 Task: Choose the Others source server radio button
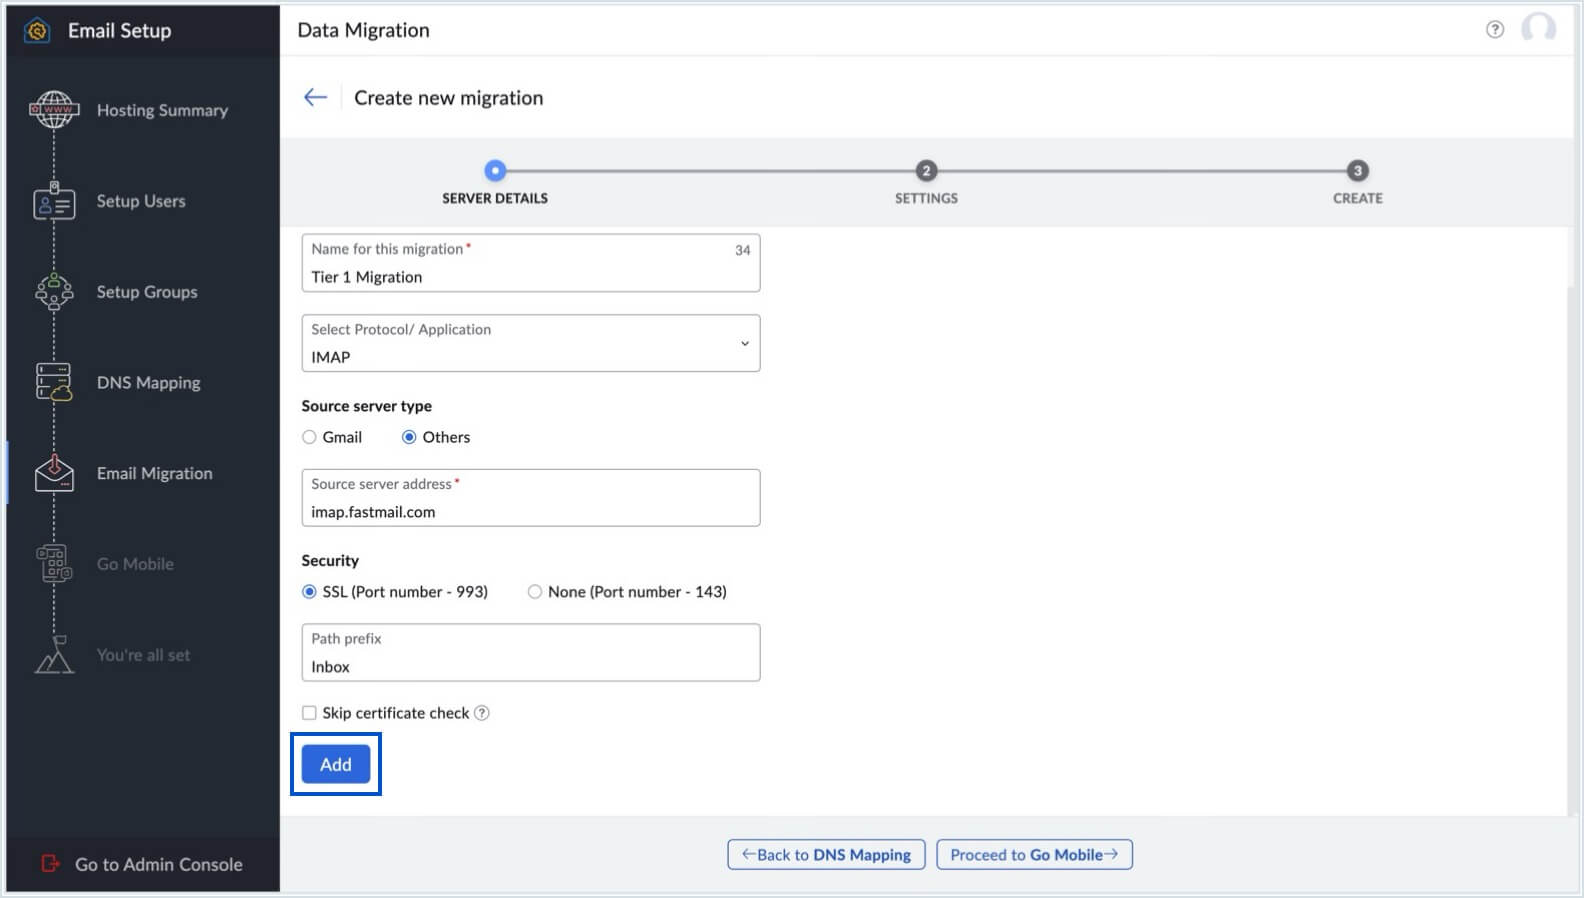[x=409, y=437]
